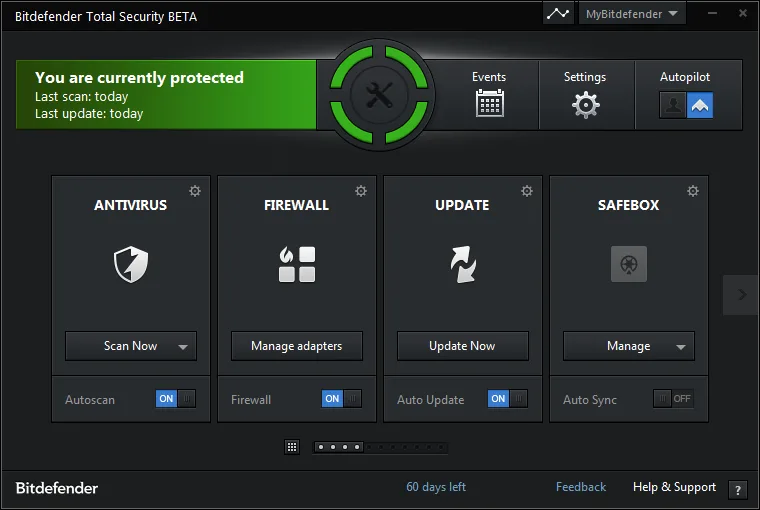Show the next modules with the right arrow
Viewport: 760px width, 510px height.
(741, 295)
